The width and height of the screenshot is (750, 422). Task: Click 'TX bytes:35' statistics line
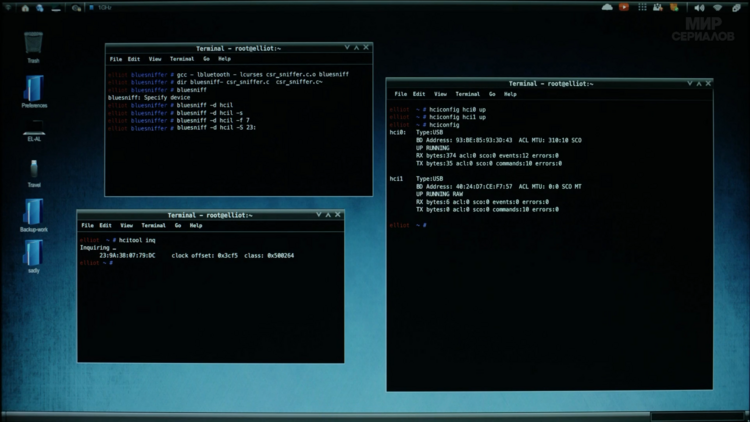(489, 163)
